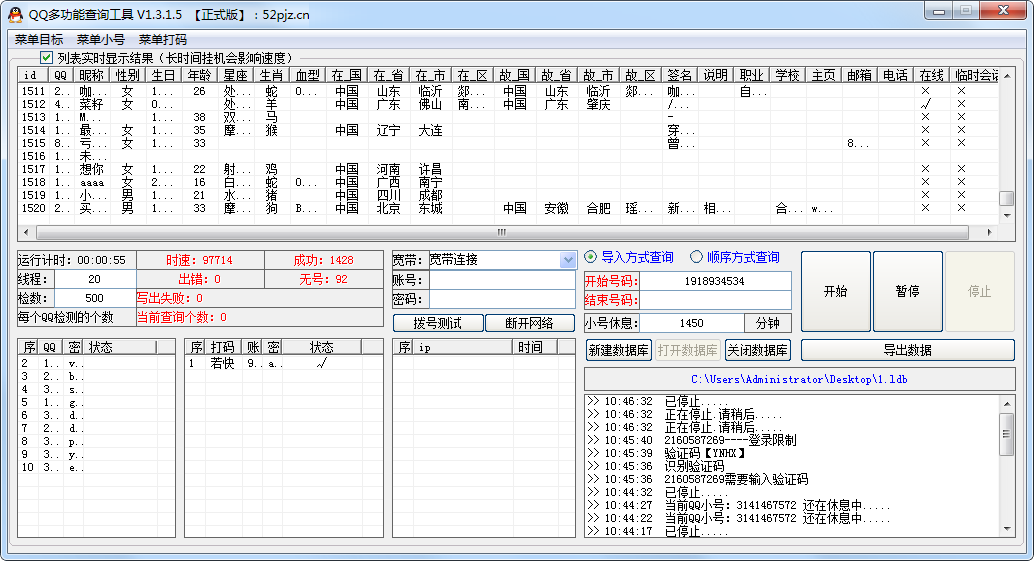Click 断开网络 button
Screen dimensions: 1034x561
(530, 323)
